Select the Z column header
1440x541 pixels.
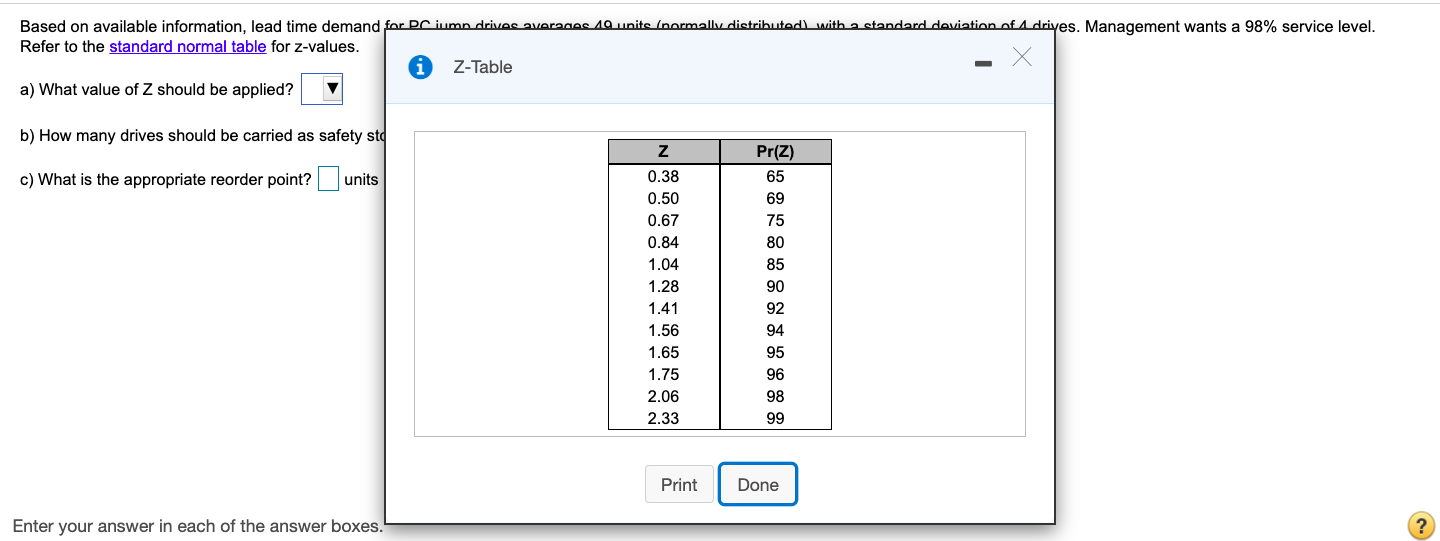pos(663,152)
